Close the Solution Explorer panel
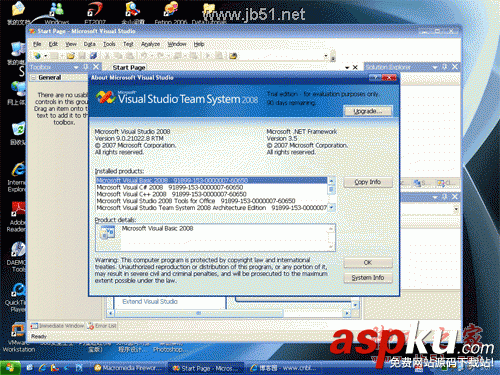Image resolution: width=500 pixels, height=375 pixels. coord(455,67)
